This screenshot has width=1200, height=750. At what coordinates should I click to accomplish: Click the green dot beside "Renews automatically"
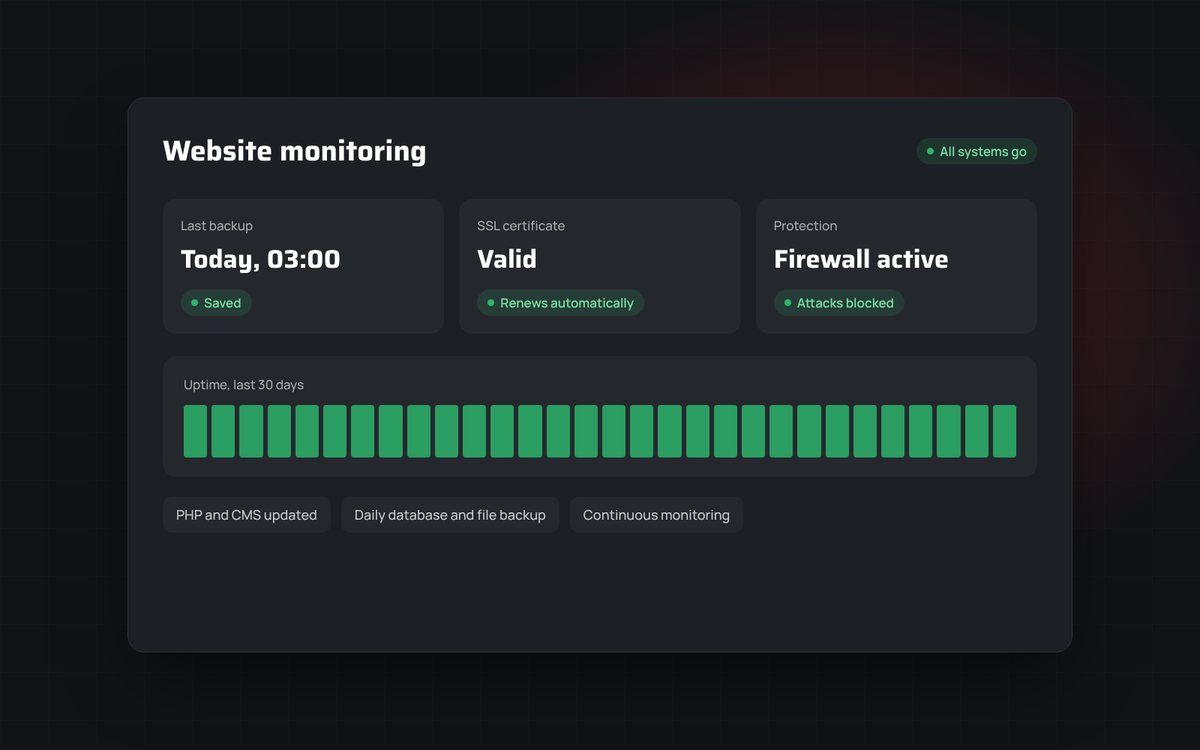click(490, 303)
